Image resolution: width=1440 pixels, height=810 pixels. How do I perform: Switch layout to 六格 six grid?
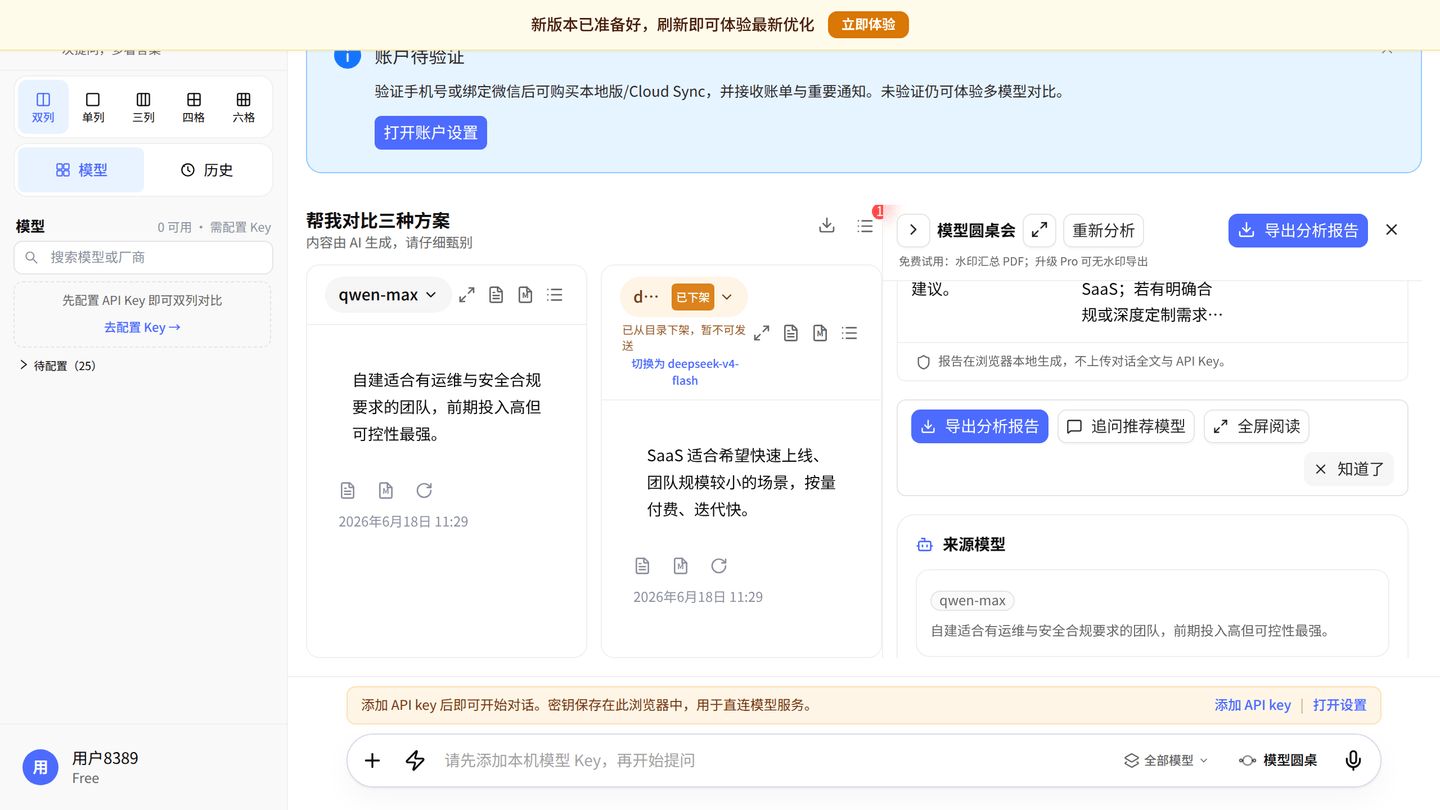[x=243, y=107]
